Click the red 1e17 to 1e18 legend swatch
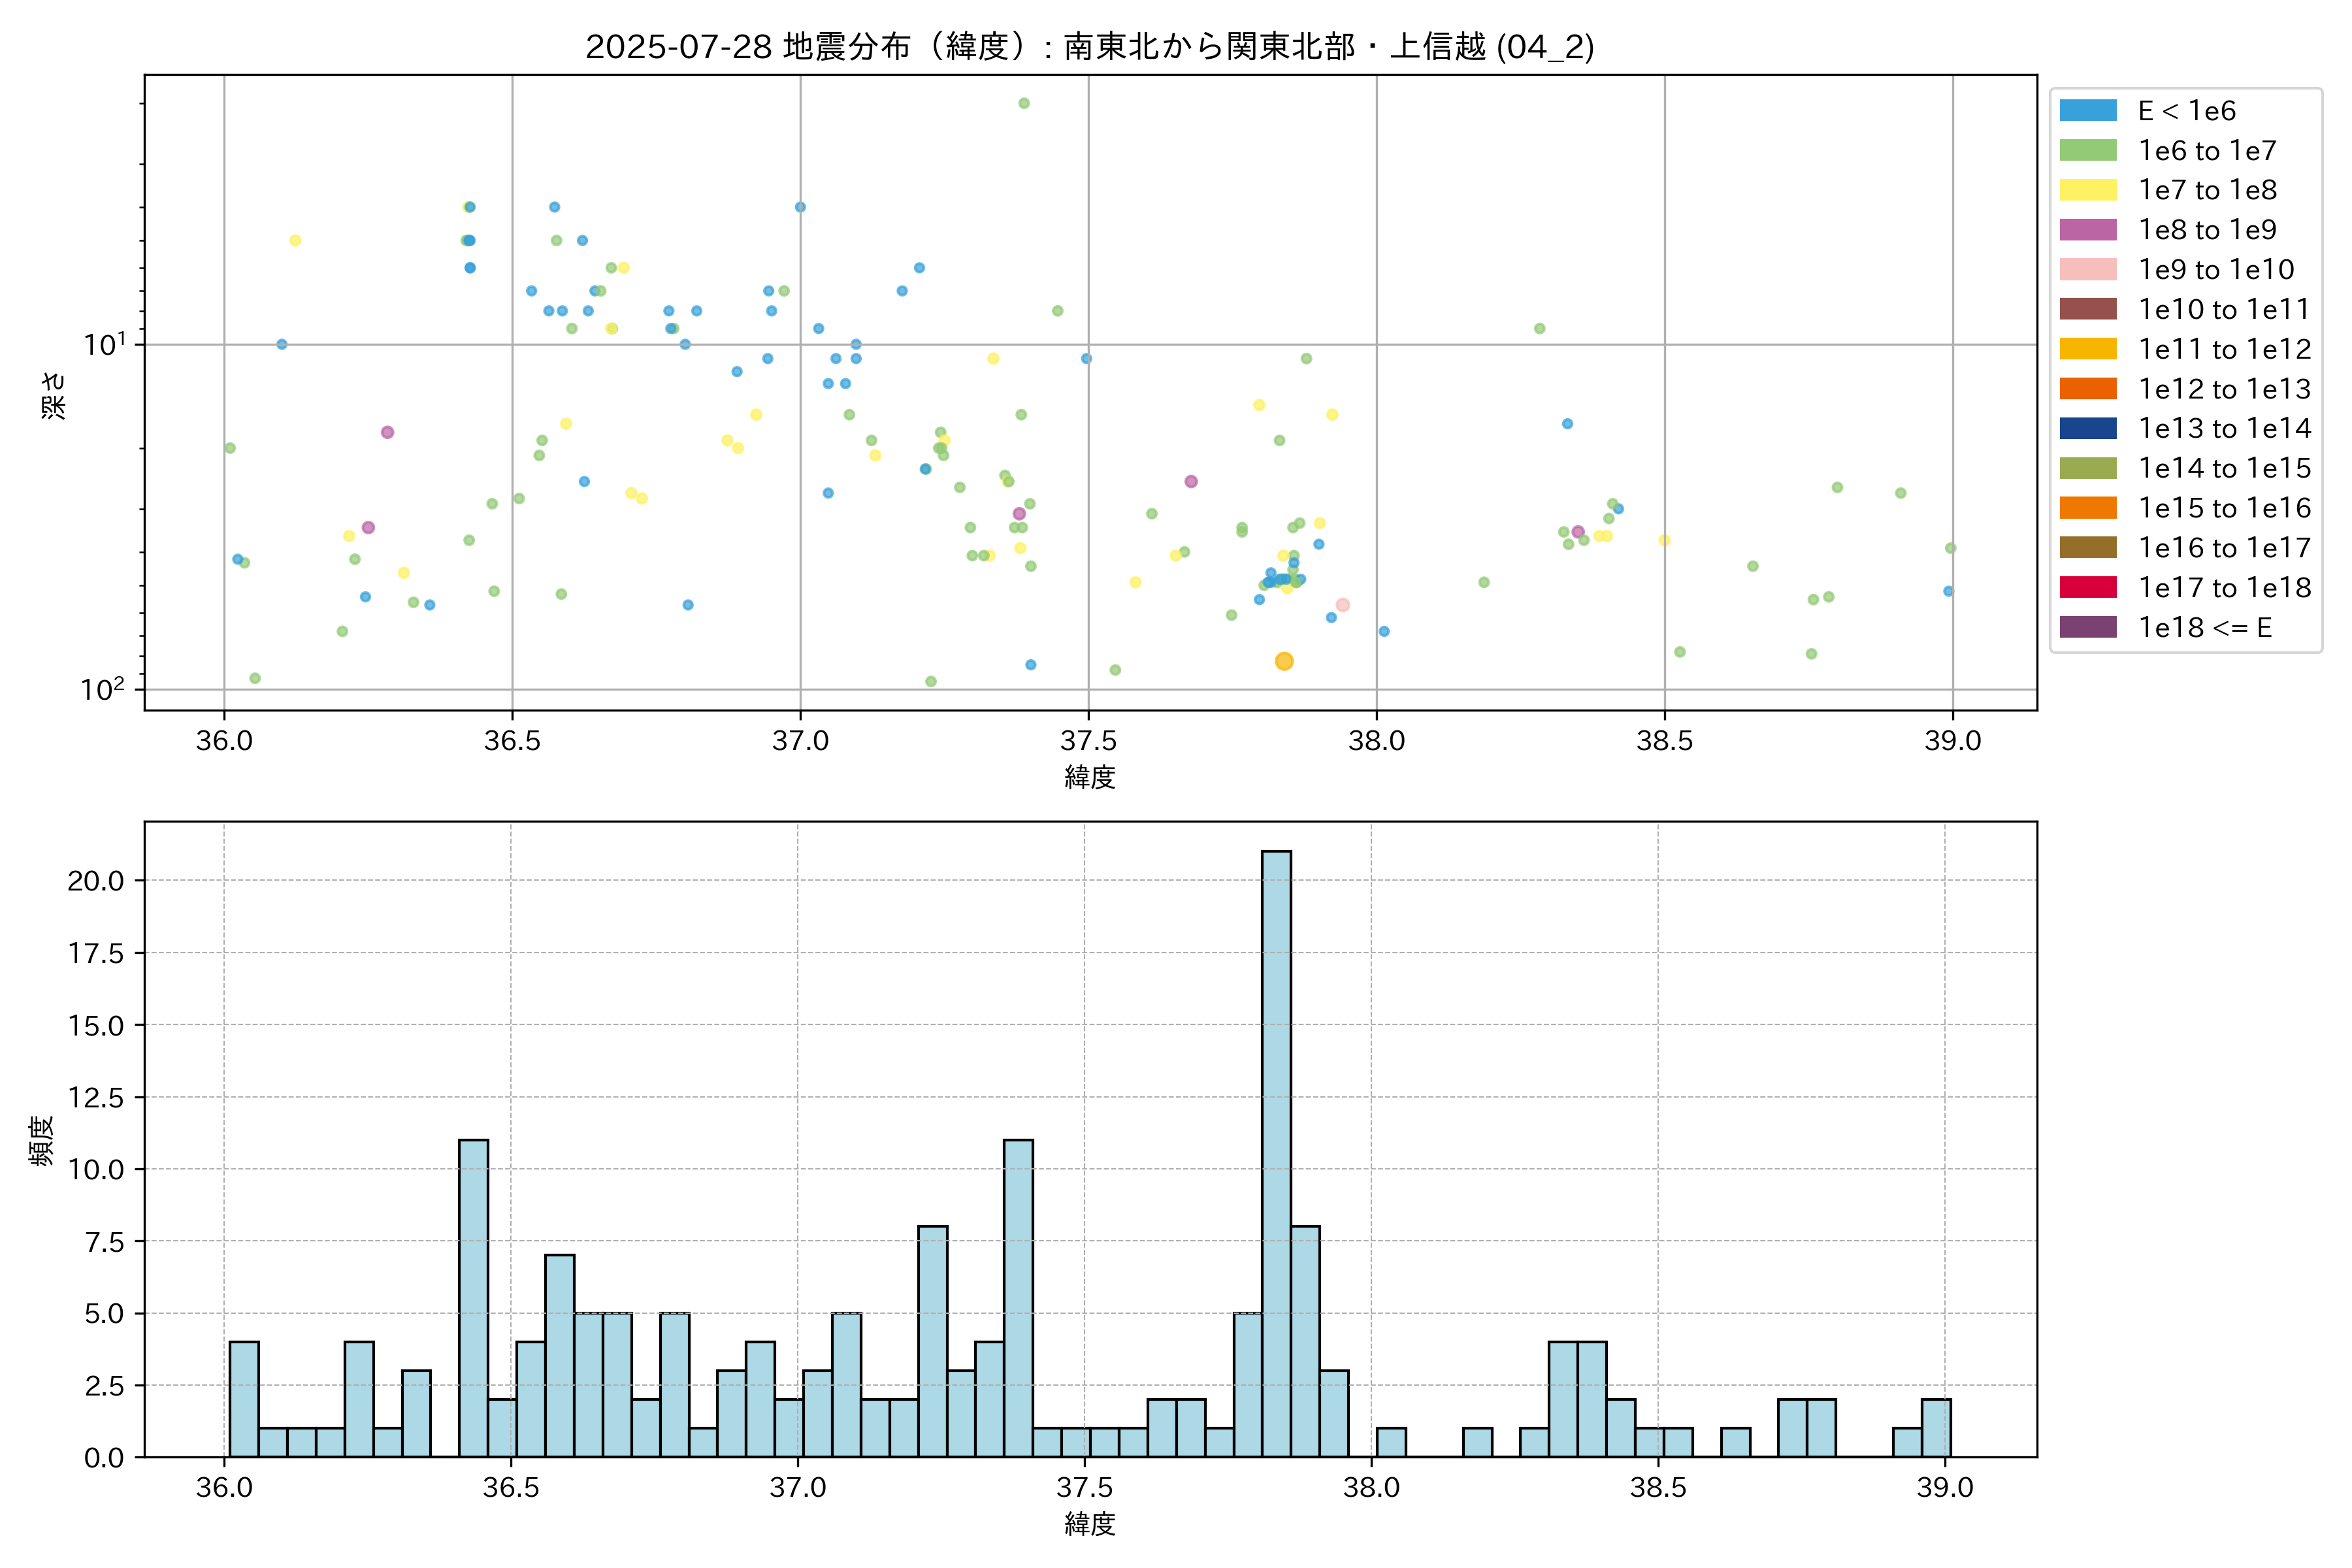Screen dimensions: 2352x1568 click(2087, 587)
